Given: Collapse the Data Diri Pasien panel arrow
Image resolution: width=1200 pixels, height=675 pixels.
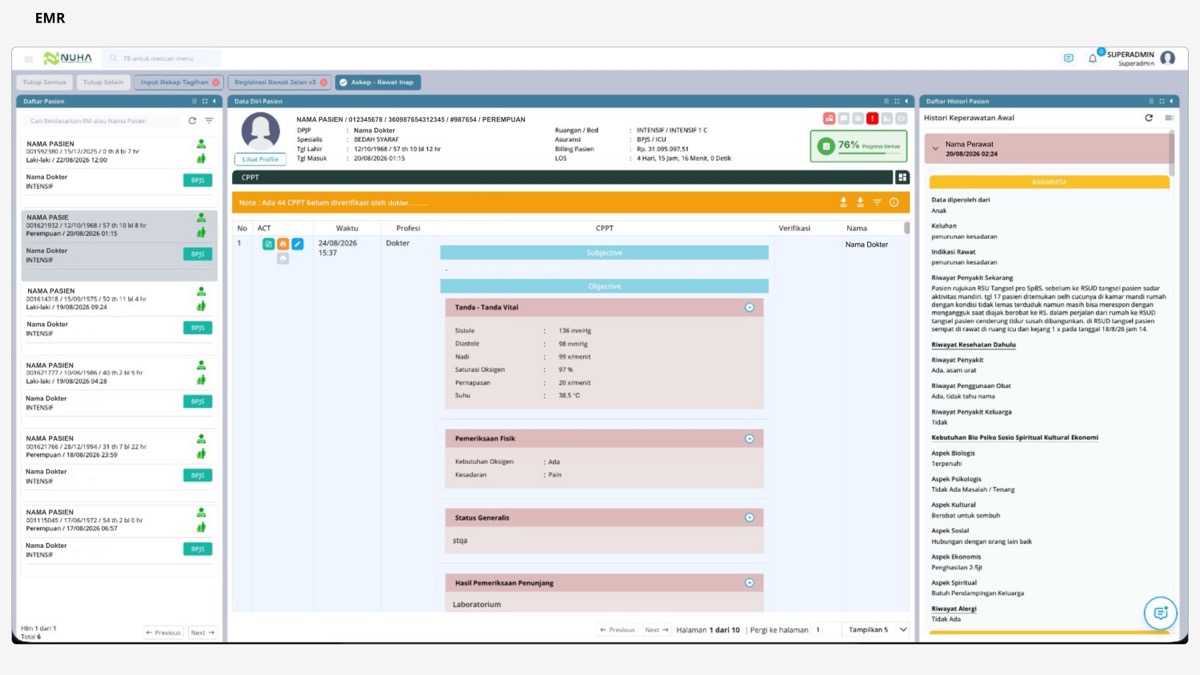Looking at the screenshot, I should click(907, 101).
